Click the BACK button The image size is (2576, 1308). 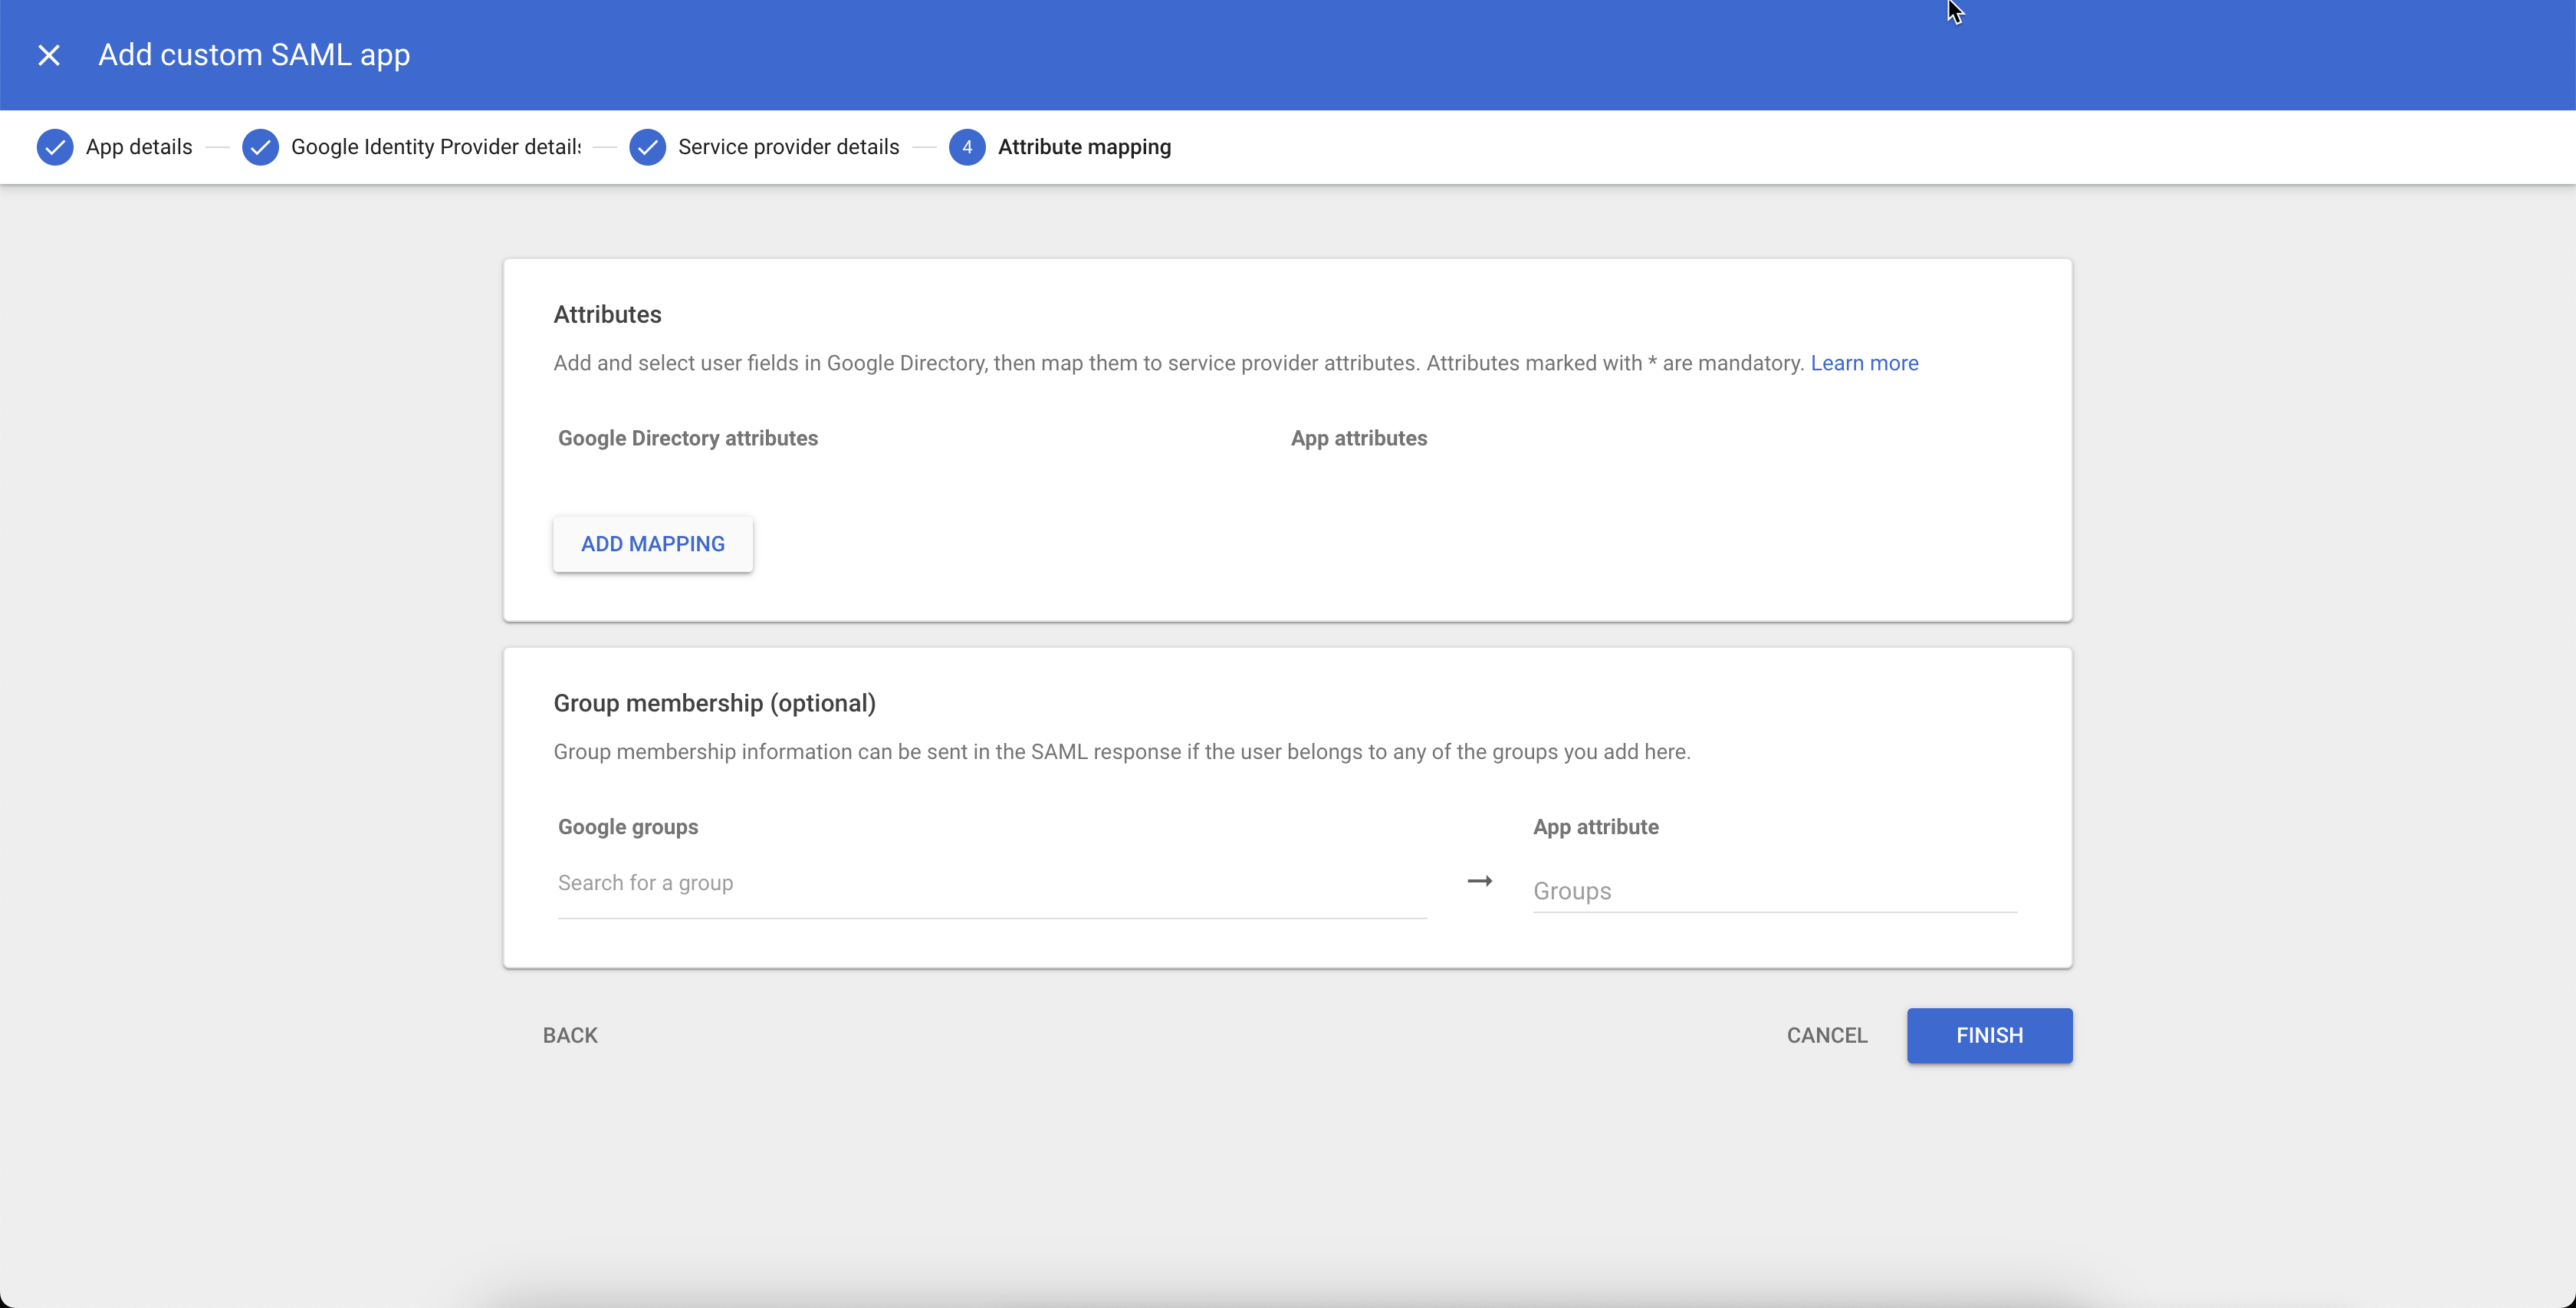(569, 1035)
